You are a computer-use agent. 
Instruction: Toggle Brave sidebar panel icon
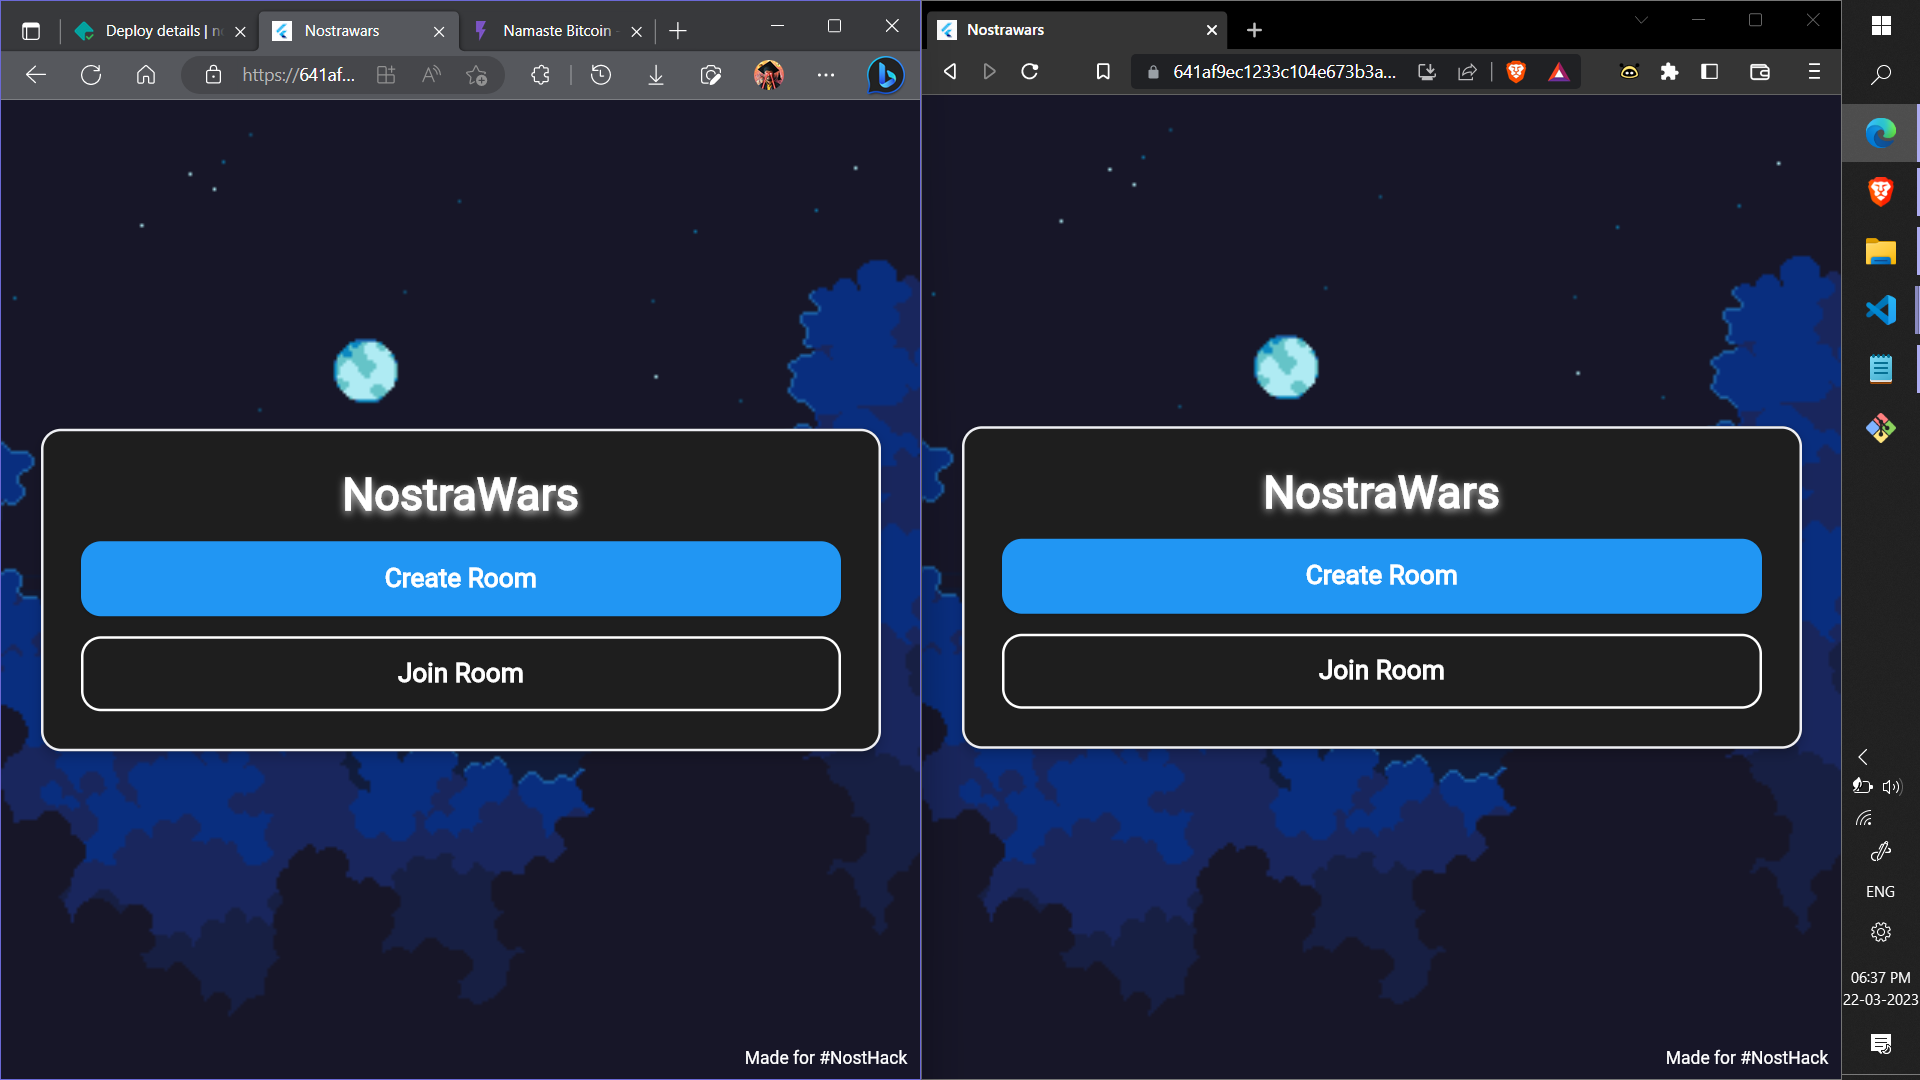click(x=1710, y=72)
